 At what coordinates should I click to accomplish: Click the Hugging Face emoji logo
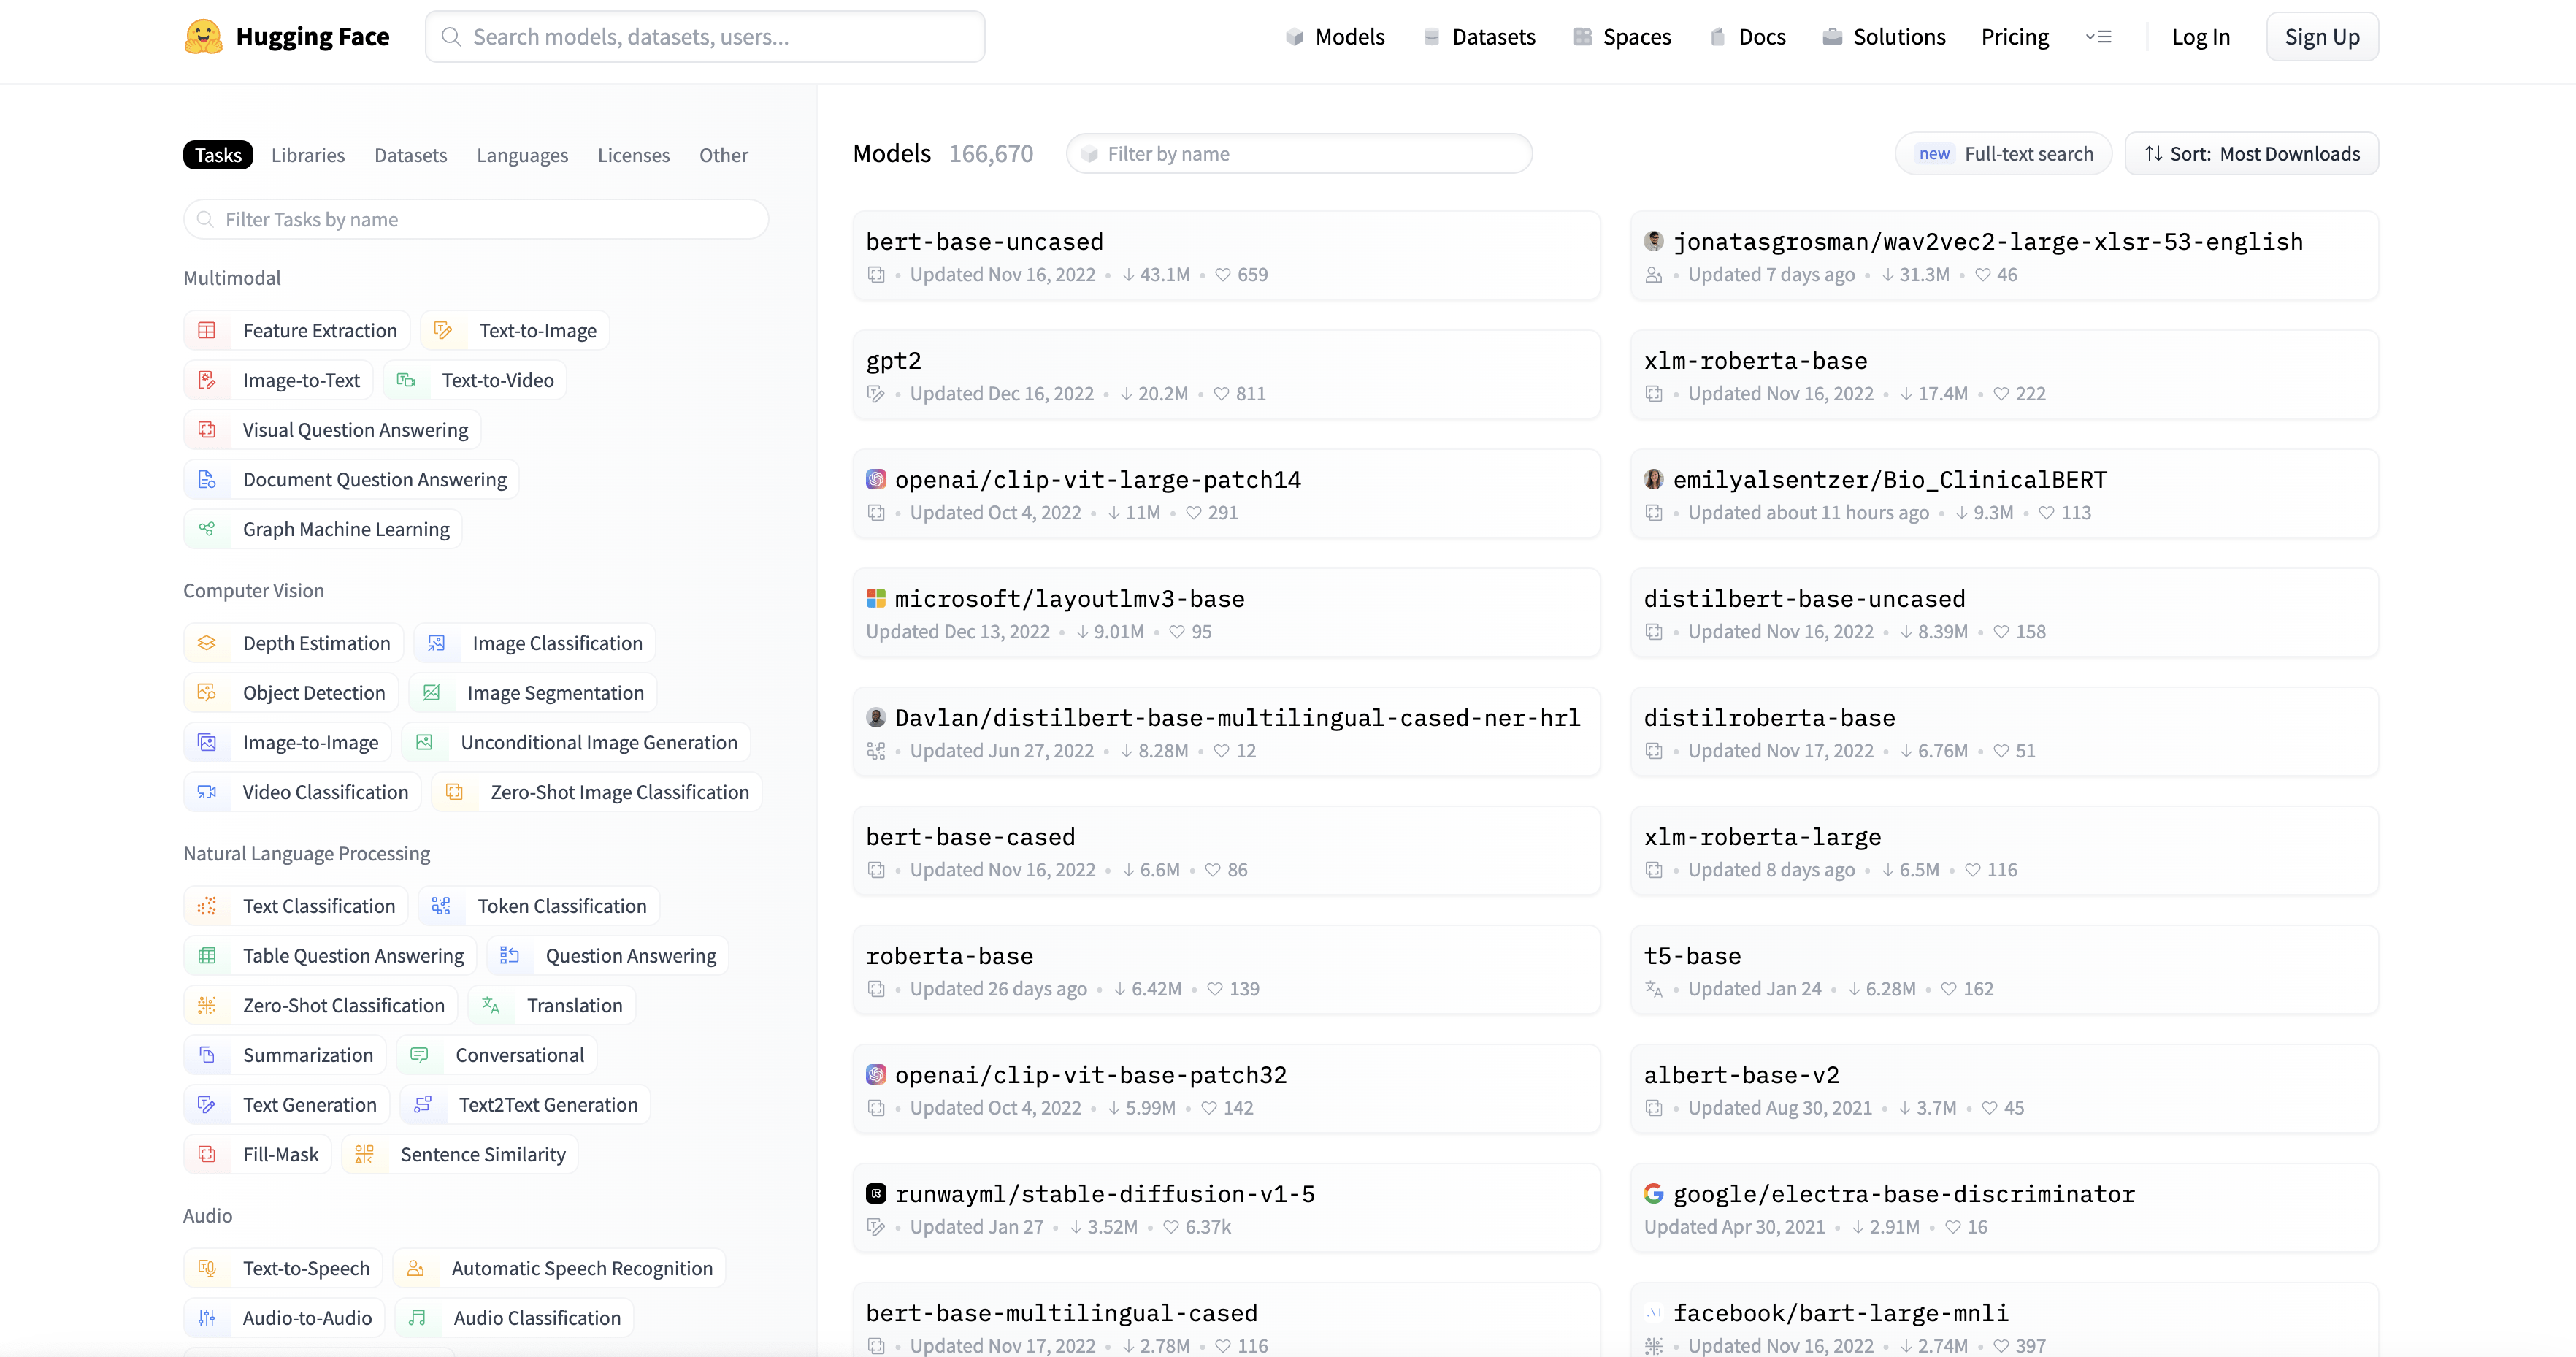click(203, 37)
